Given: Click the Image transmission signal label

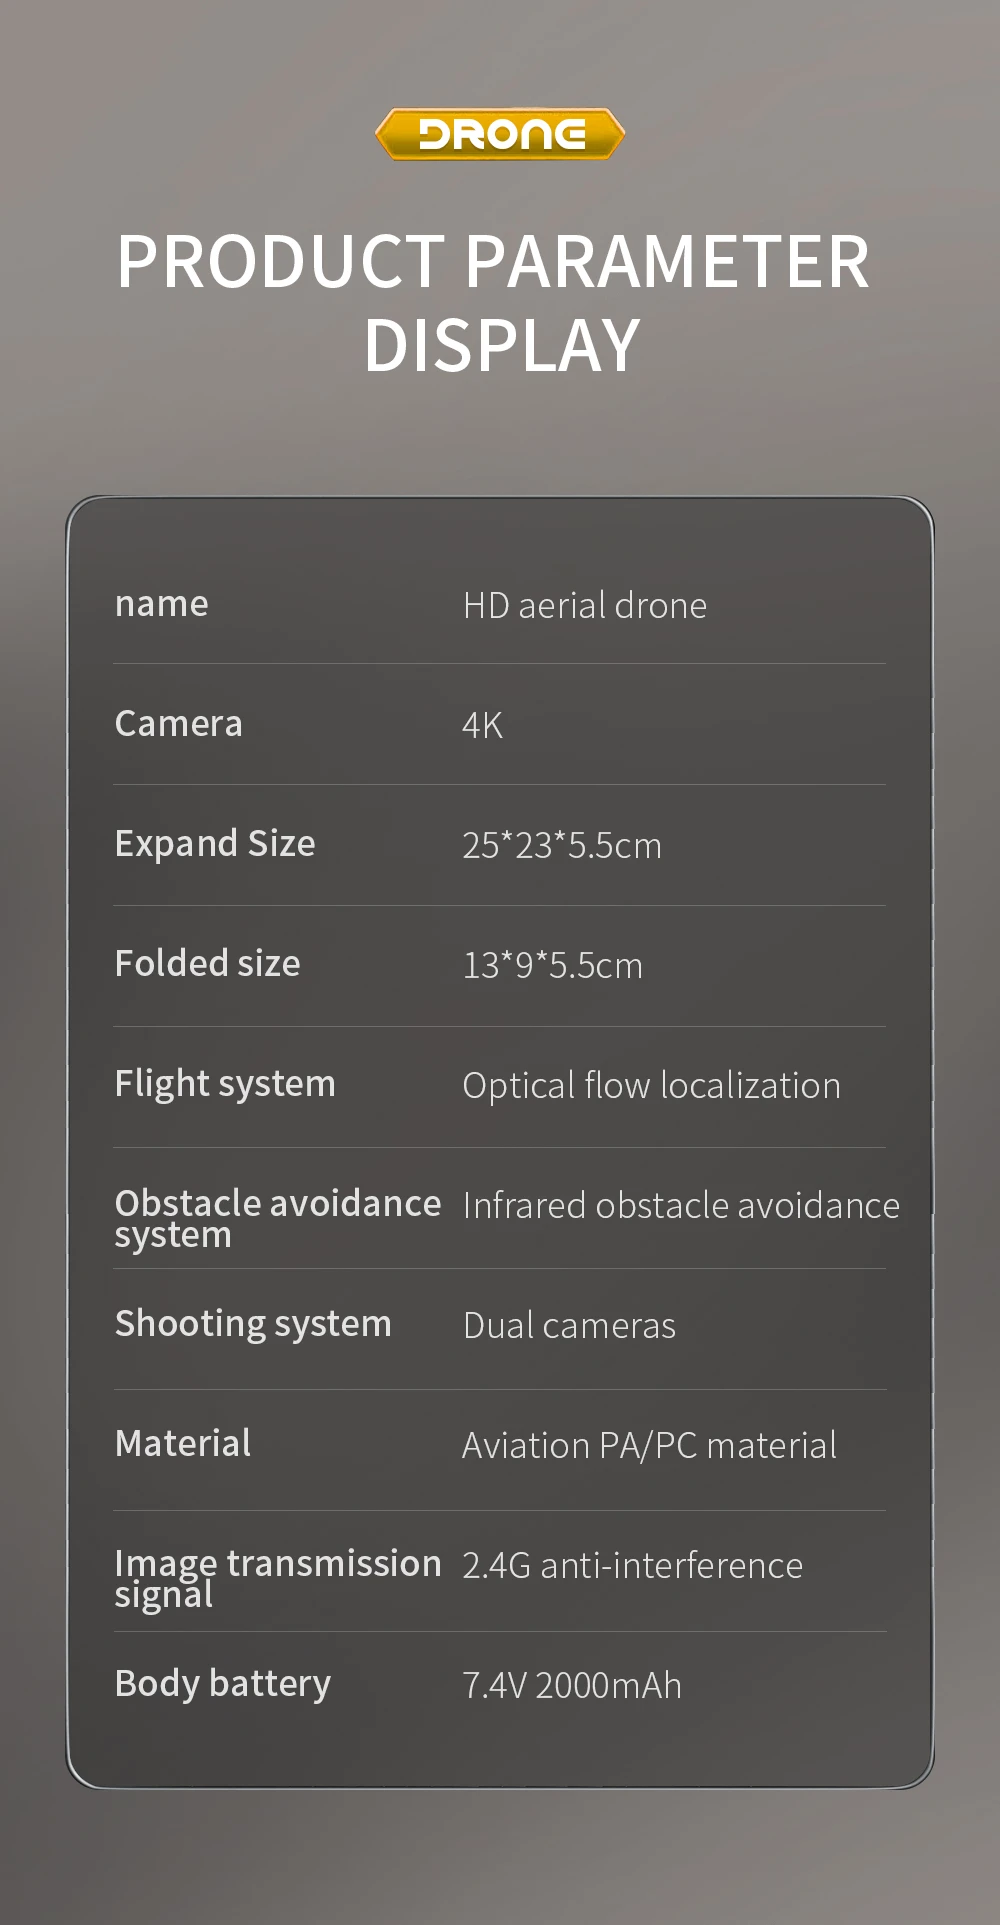Looking at the screenshot, I should point(277,1578).
